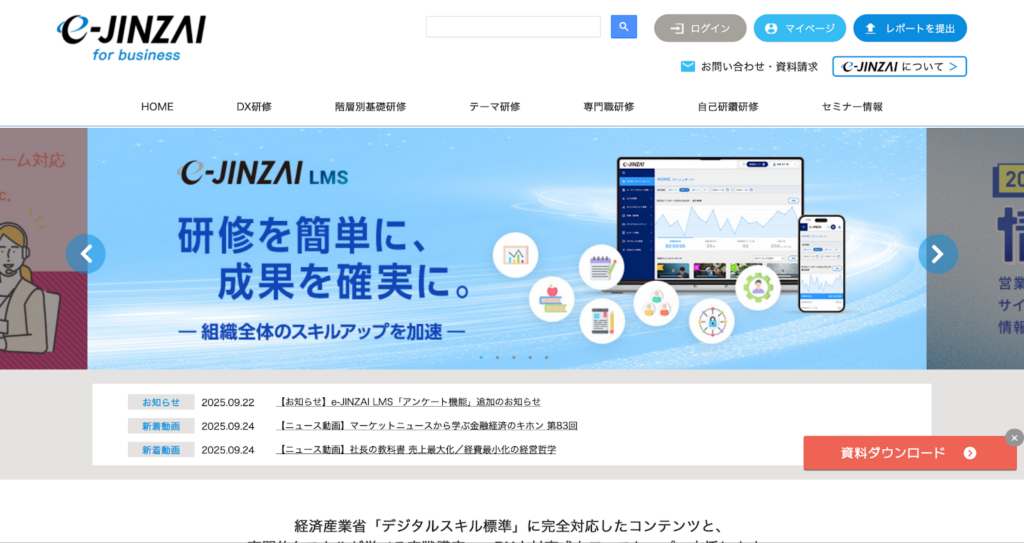Screen dimensions: 1024x543
Task: Click the previous slide arrow on carousel
Action: click(x=86, y=254)
